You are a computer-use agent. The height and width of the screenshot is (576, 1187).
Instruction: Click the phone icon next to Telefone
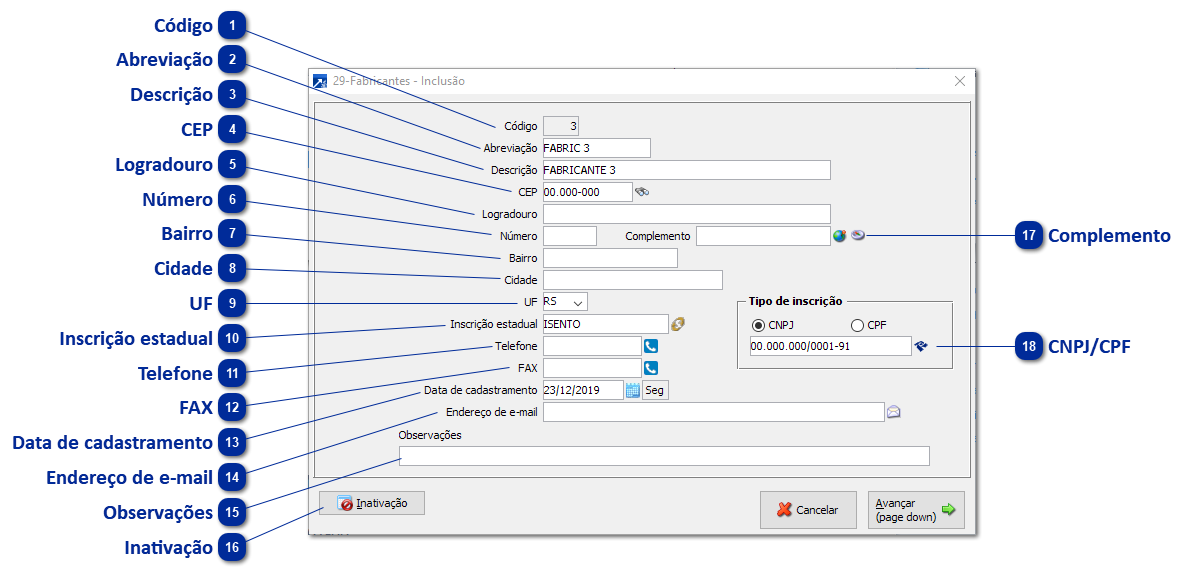click(x=650, y=346)
